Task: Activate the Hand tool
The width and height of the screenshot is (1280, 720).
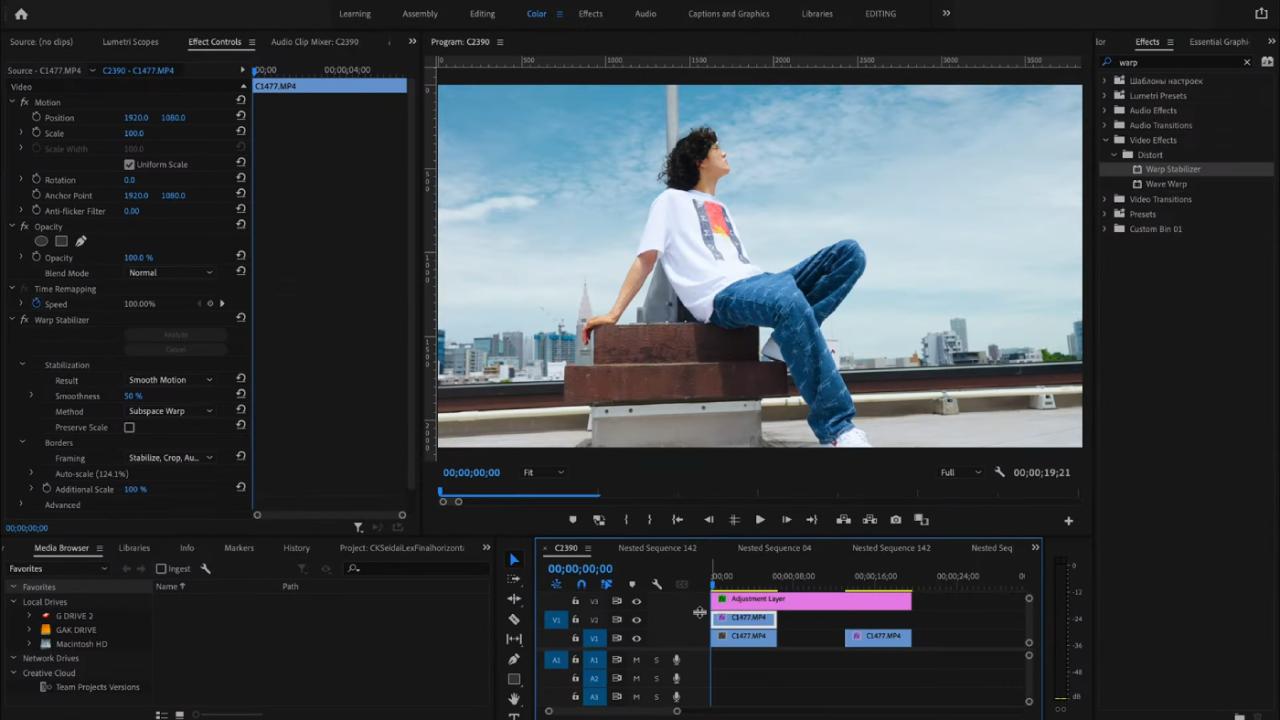Action: 514,698
